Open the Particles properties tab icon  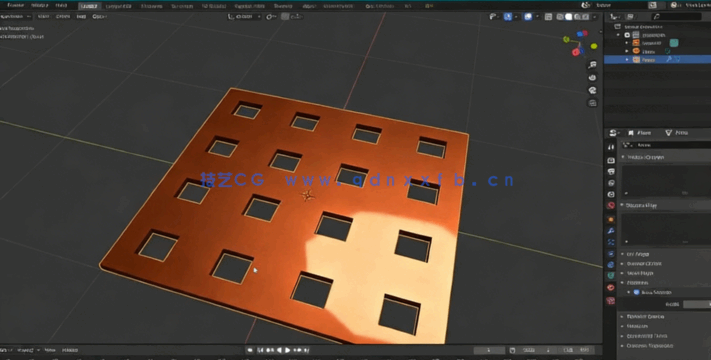coord(611,242)
